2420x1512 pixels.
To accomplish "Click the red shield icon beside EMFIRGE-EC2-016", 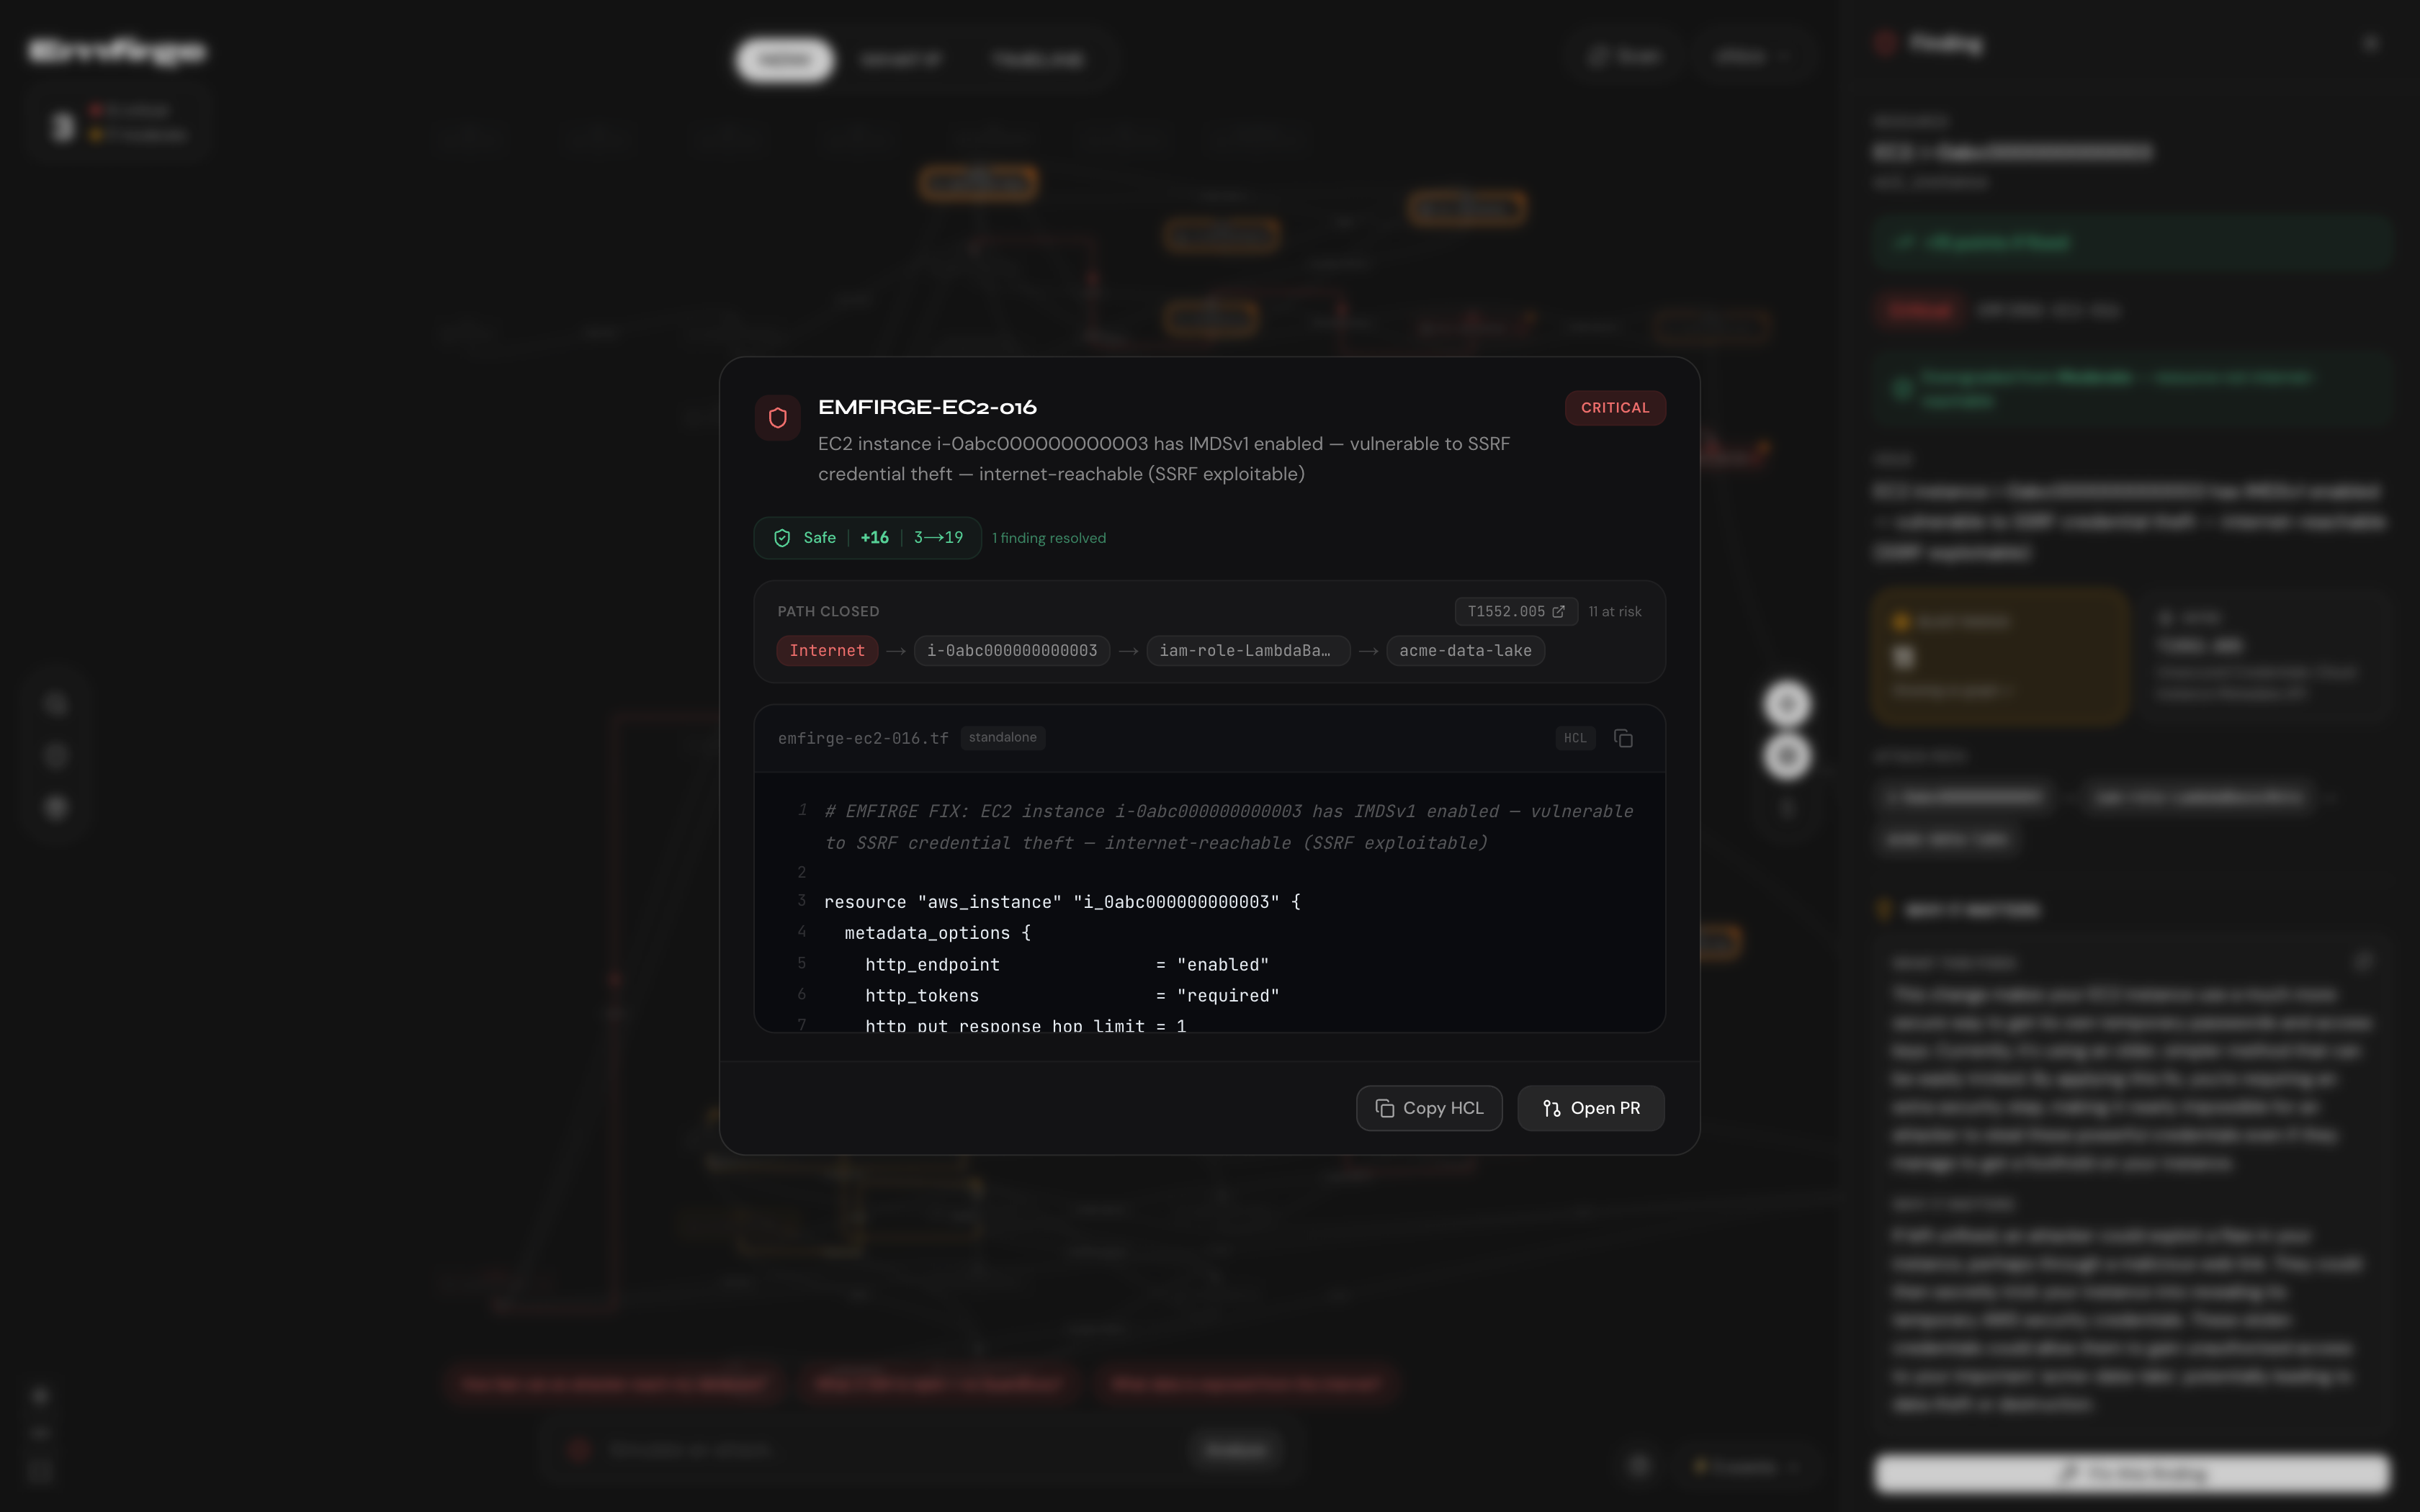I will pos(777,418).
